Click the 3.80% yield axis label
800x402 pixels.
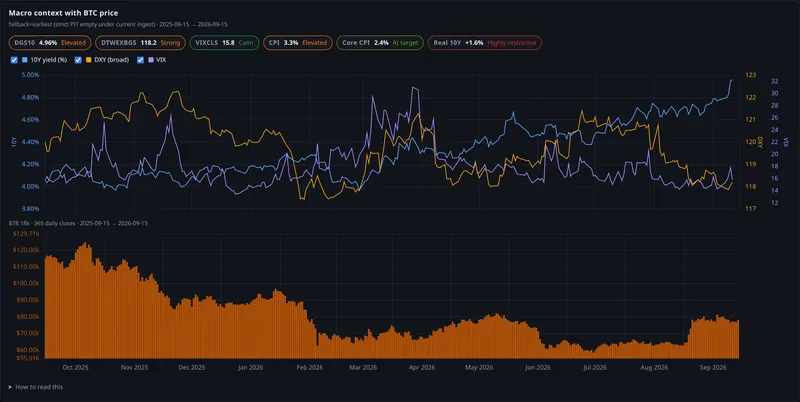(30, 209)
